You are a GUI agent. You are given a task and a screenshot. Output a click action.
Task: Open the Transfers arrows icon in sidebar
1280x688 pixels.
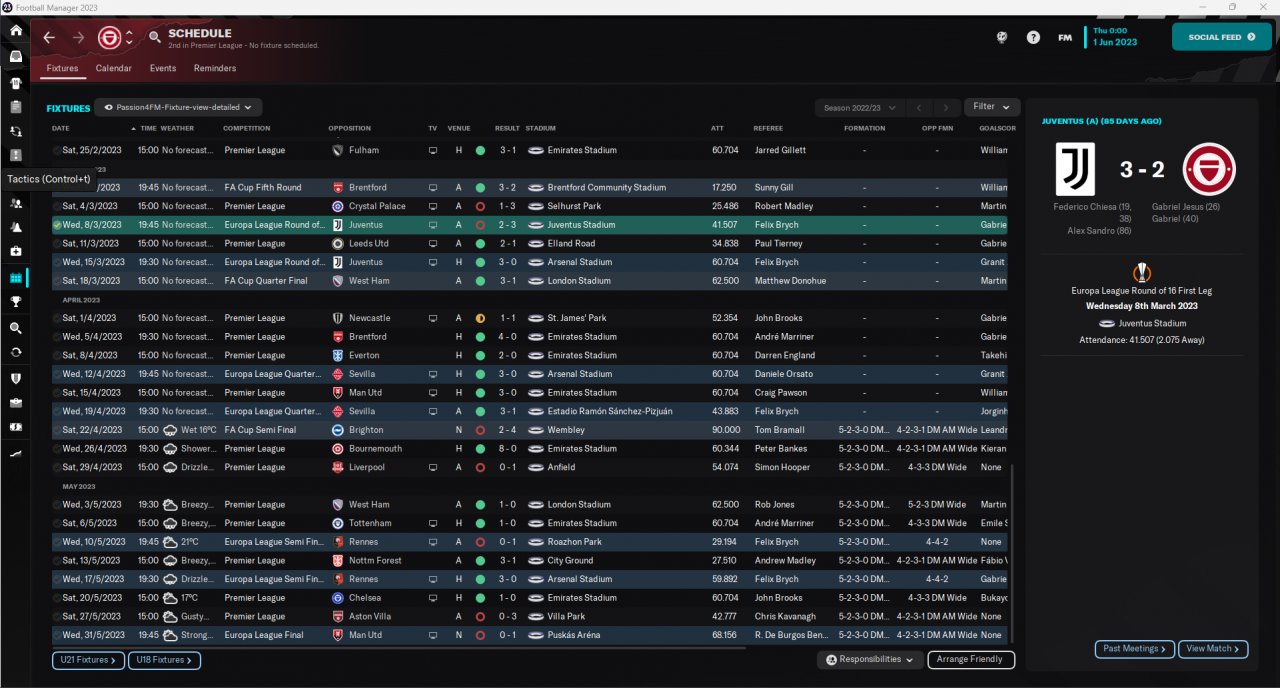(x=16, y=352)
